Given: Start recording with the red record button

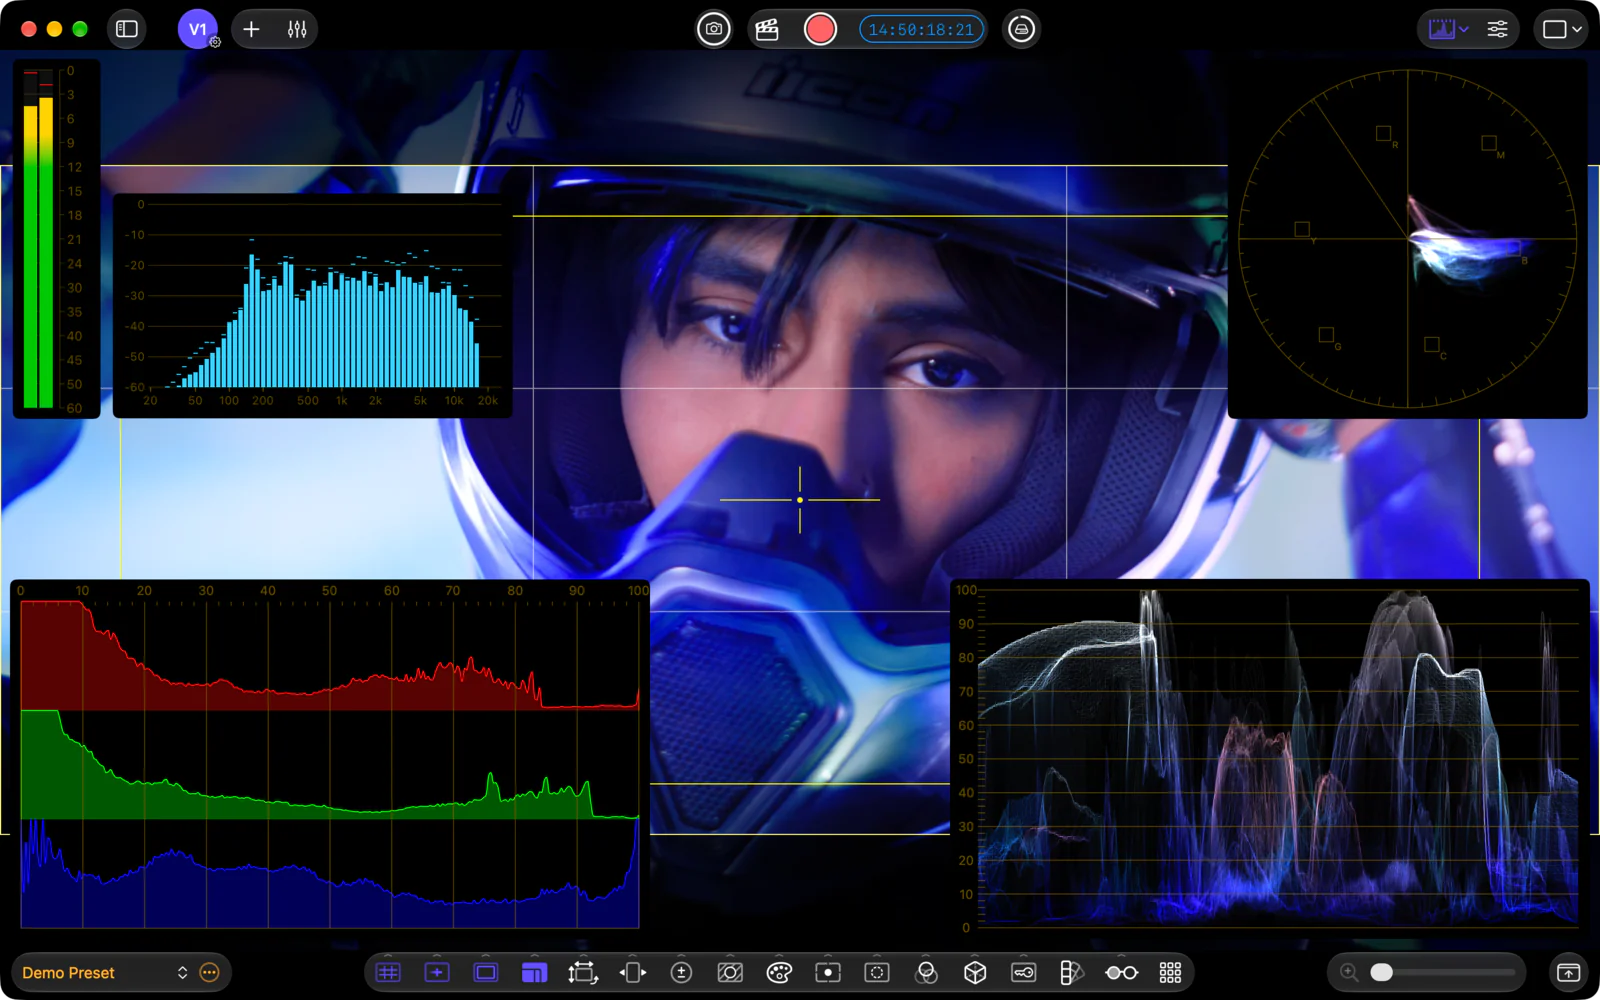Looking at the screenshot, I should coord(820,29).
